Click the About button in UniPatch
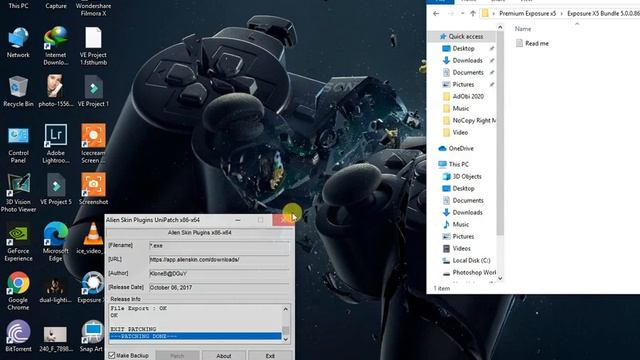Image resolution: width=640 pixels, height=360 pixels. pos(223,356)
